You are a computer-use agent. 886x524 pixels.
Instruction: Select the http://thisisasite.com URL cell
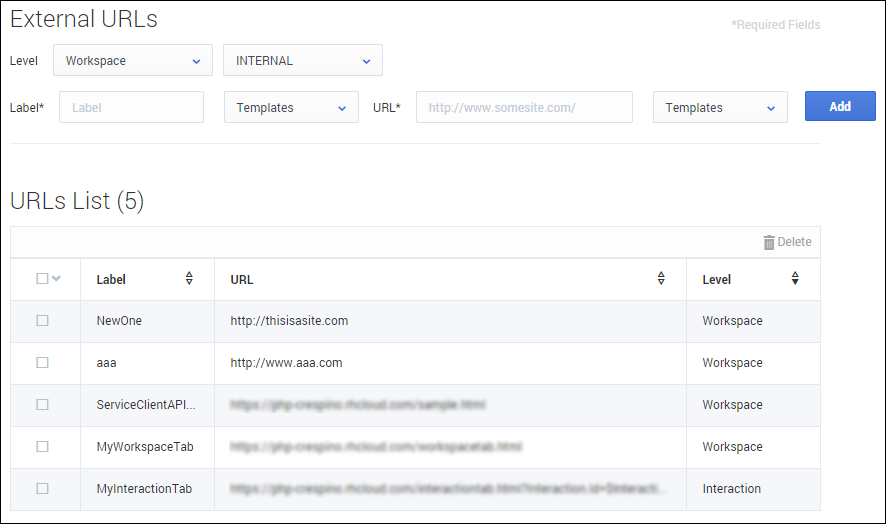click(289, 321)
